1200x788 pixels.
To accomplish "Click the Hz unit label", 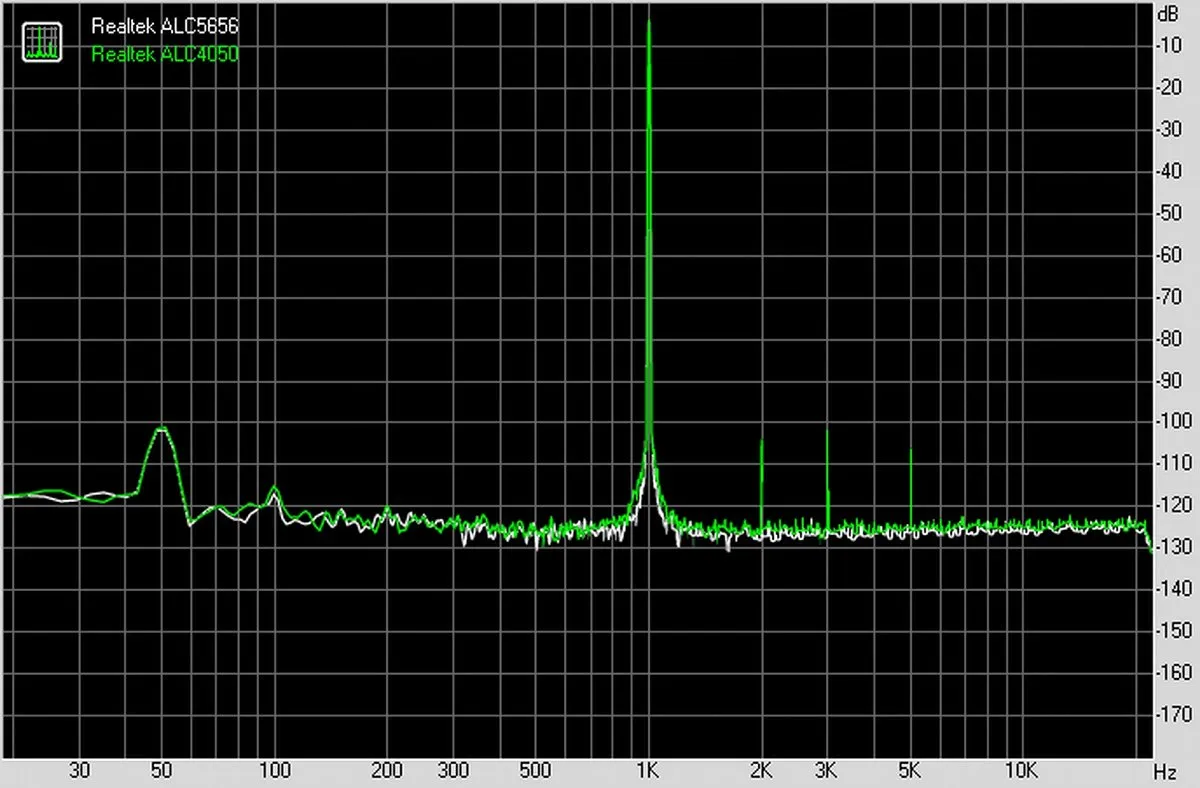I will pos(1165,773).
